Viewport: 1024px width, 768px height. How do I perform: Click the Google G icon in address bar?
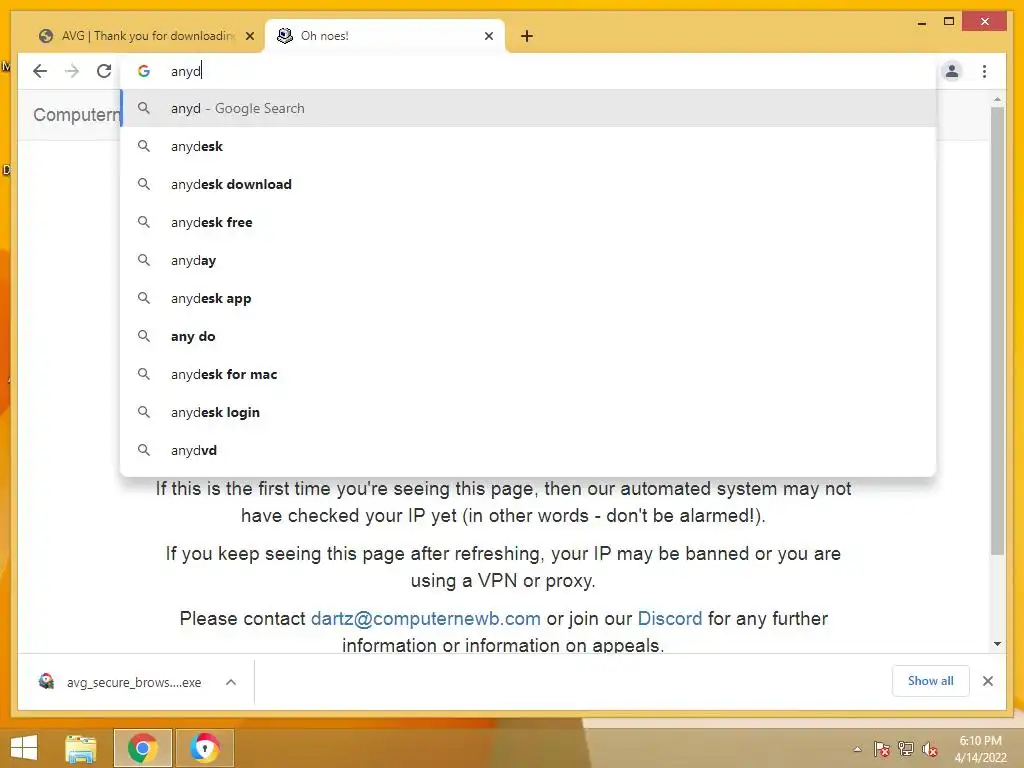(x=144, y=71)
